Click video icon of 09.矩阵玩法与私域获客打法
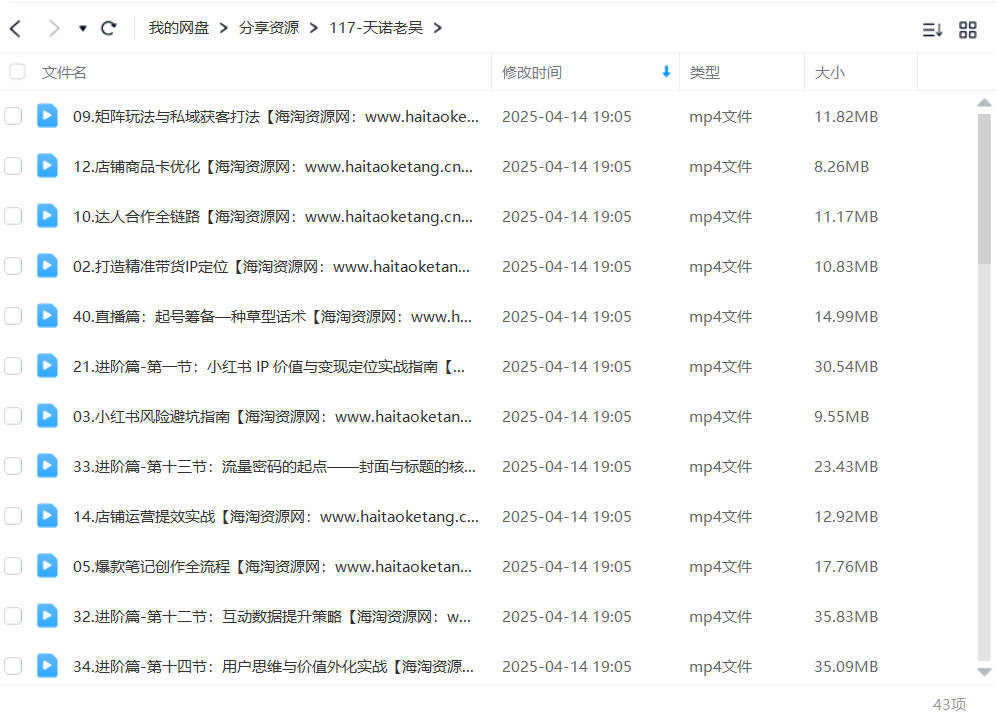The image size is (996, 723). tap(47, 116)
